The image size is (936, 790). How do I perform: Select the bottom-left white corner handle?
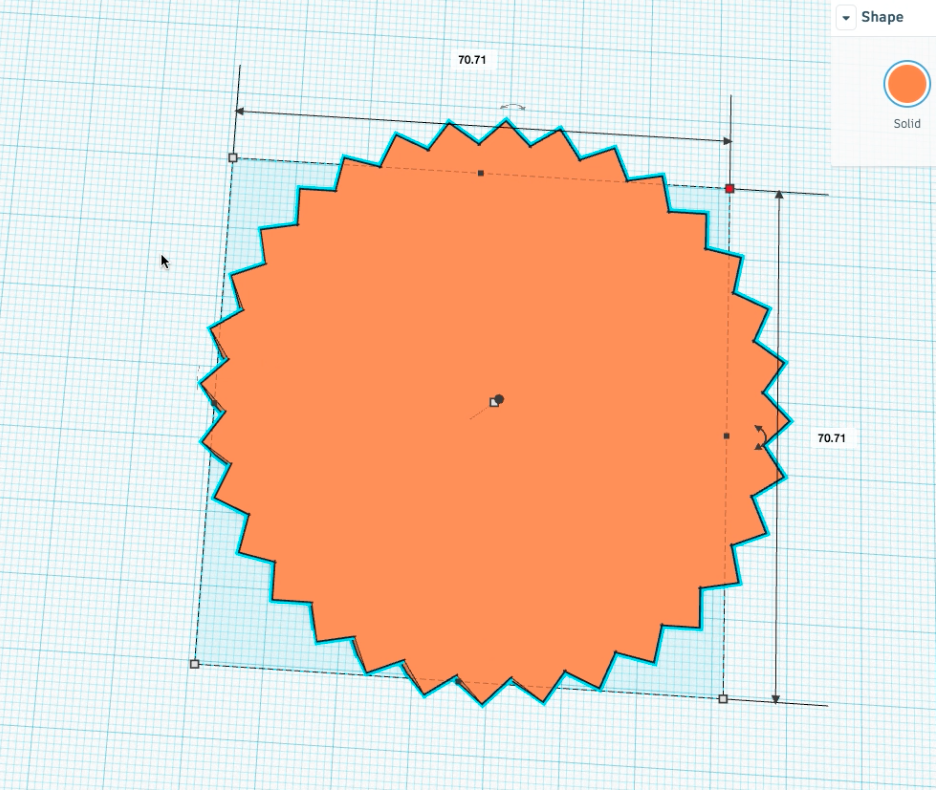tap(194, 664)
